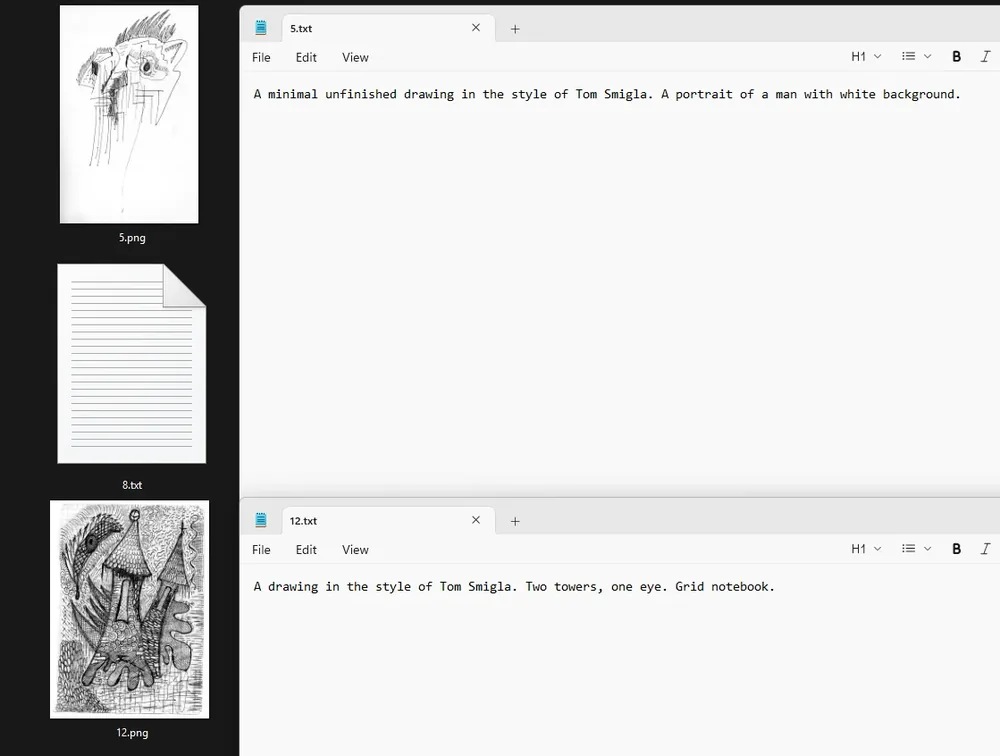Open Edit menu in 5.txt window
This screenshot has width=1000, height=756.
point(306,57)
